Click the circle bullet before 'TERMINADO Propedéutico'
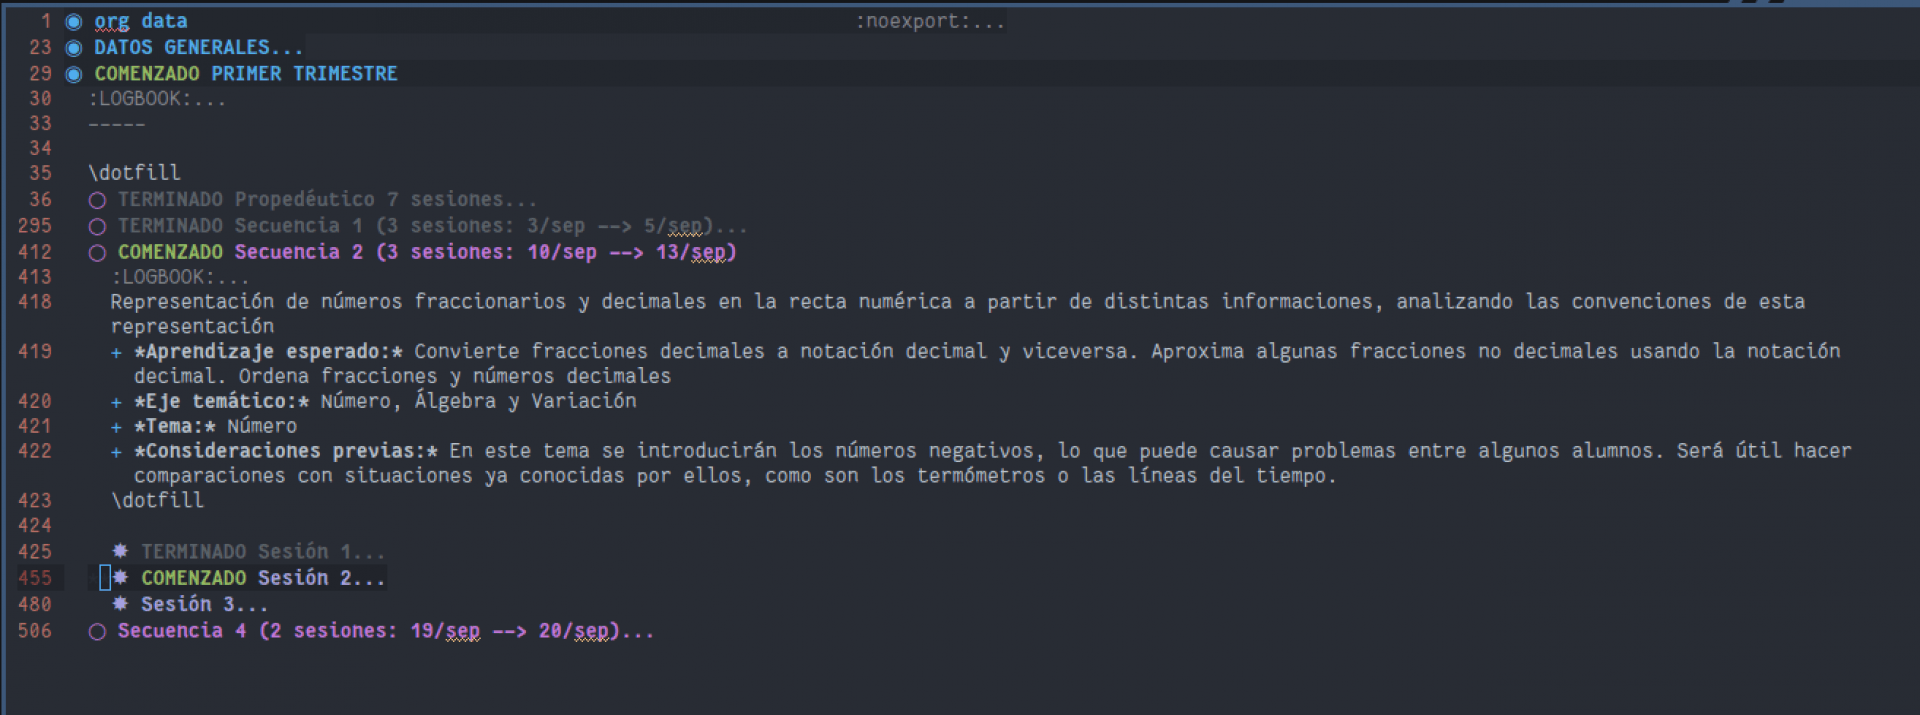 point(97,200)
